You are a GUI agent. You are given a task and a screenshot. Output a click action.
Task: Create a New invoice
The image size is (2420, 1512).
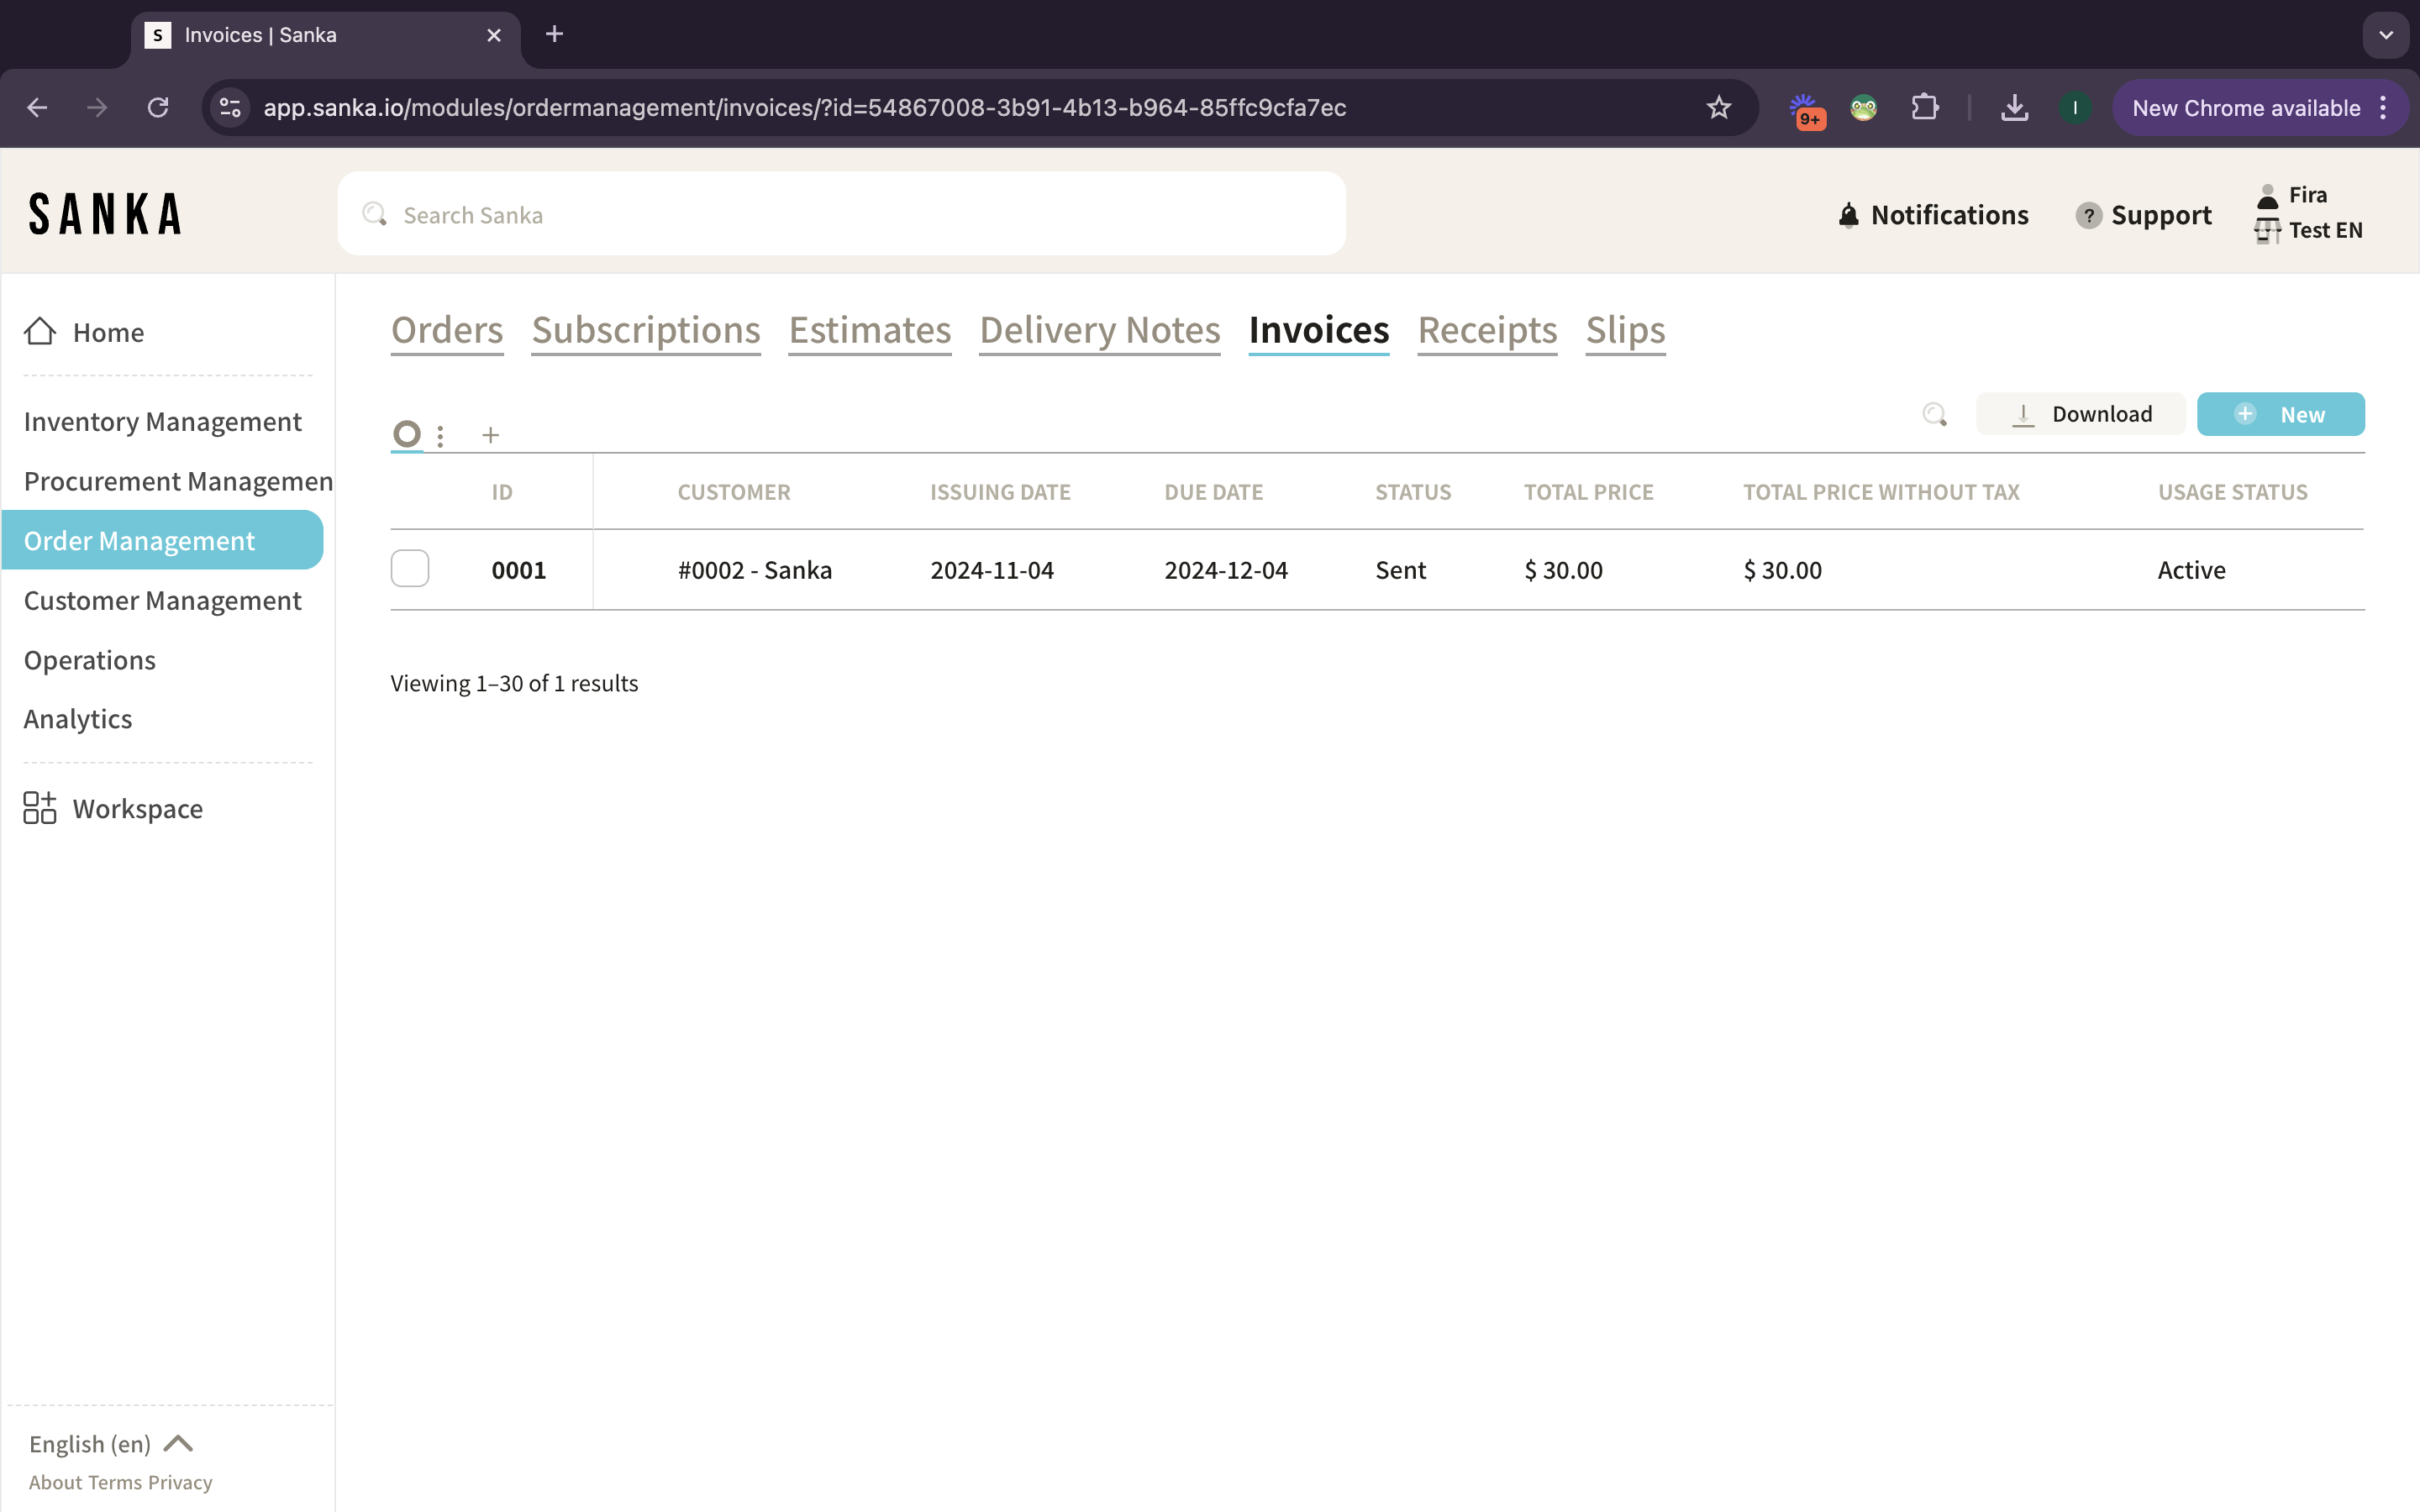pyautogui.click(x=2280, y=414)
